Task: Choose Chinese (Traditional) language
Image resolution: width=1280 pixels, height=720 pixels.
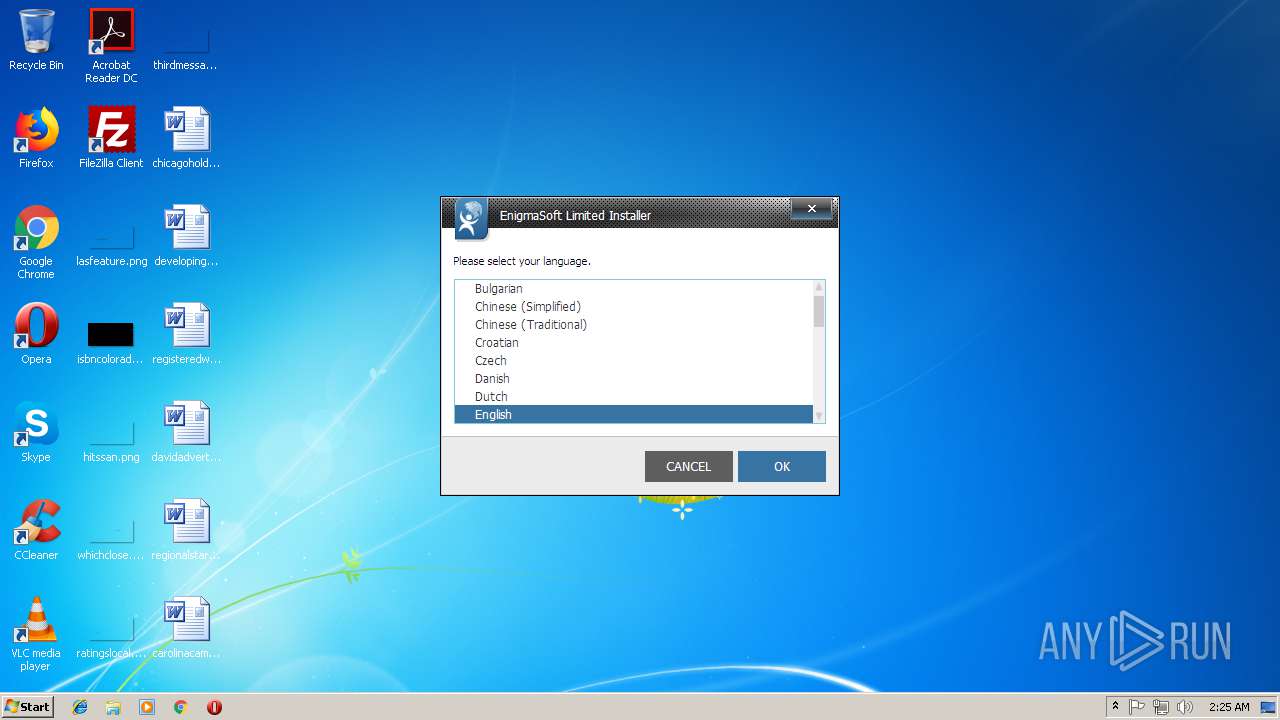Action: [x=634, y=324]
